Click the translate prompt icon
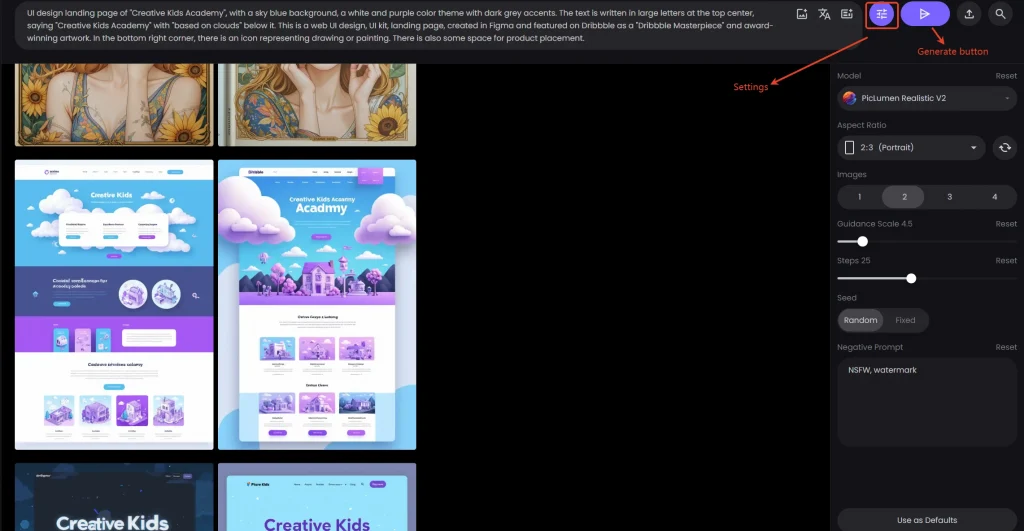The width and height of the screenshot is (1024, 531). tap(824, 14)
